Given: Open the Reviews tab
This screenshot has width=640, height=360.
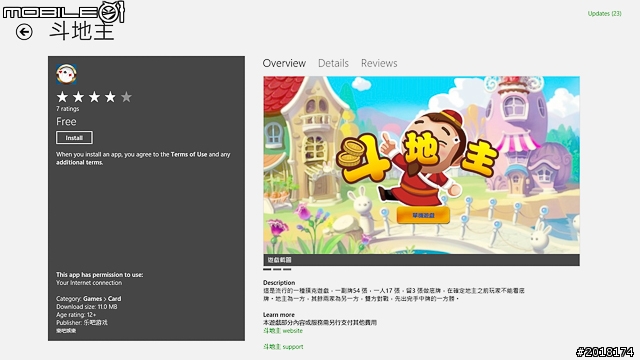Looking at the screenshot, I should tap(379, 63).
